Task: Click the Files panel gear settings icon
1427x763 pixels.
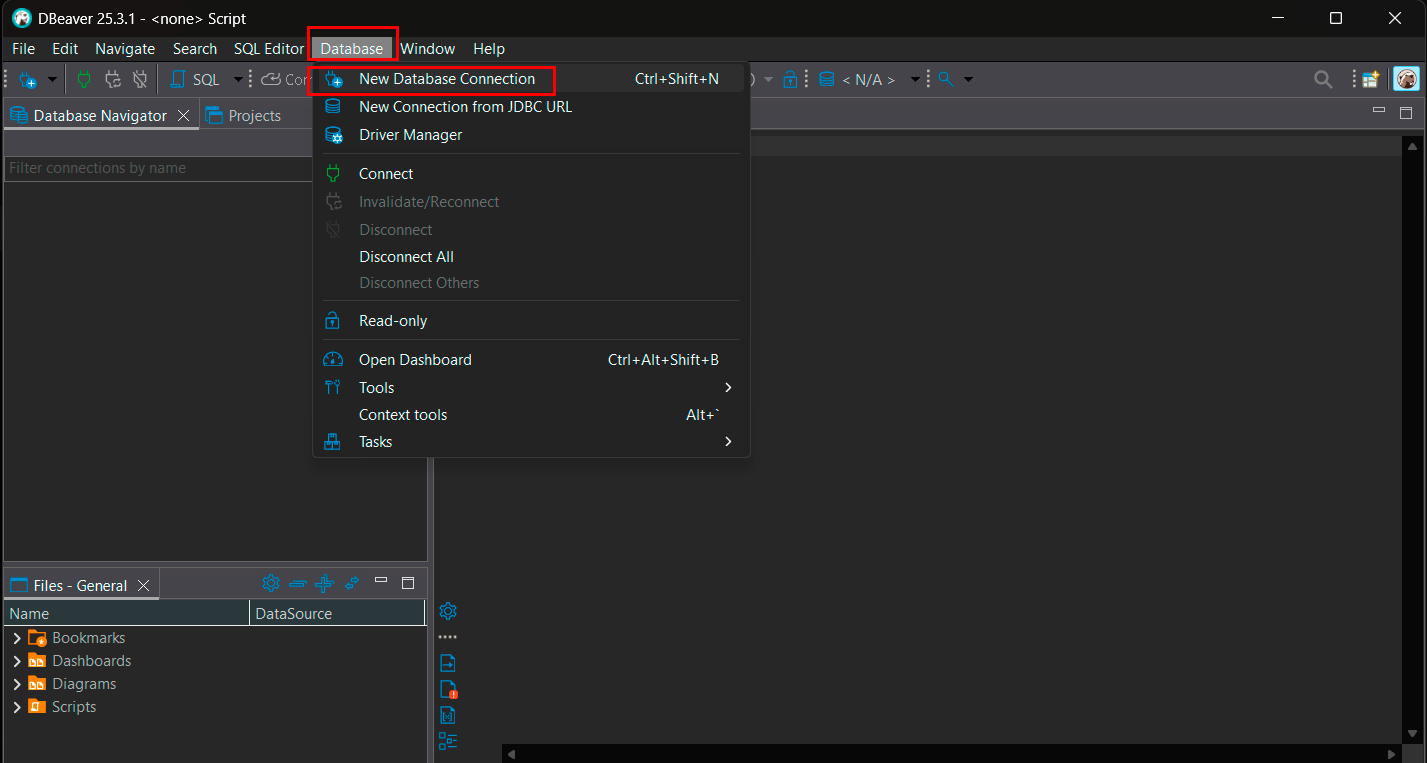Action: pyautogui.click(x=270, y=583)
